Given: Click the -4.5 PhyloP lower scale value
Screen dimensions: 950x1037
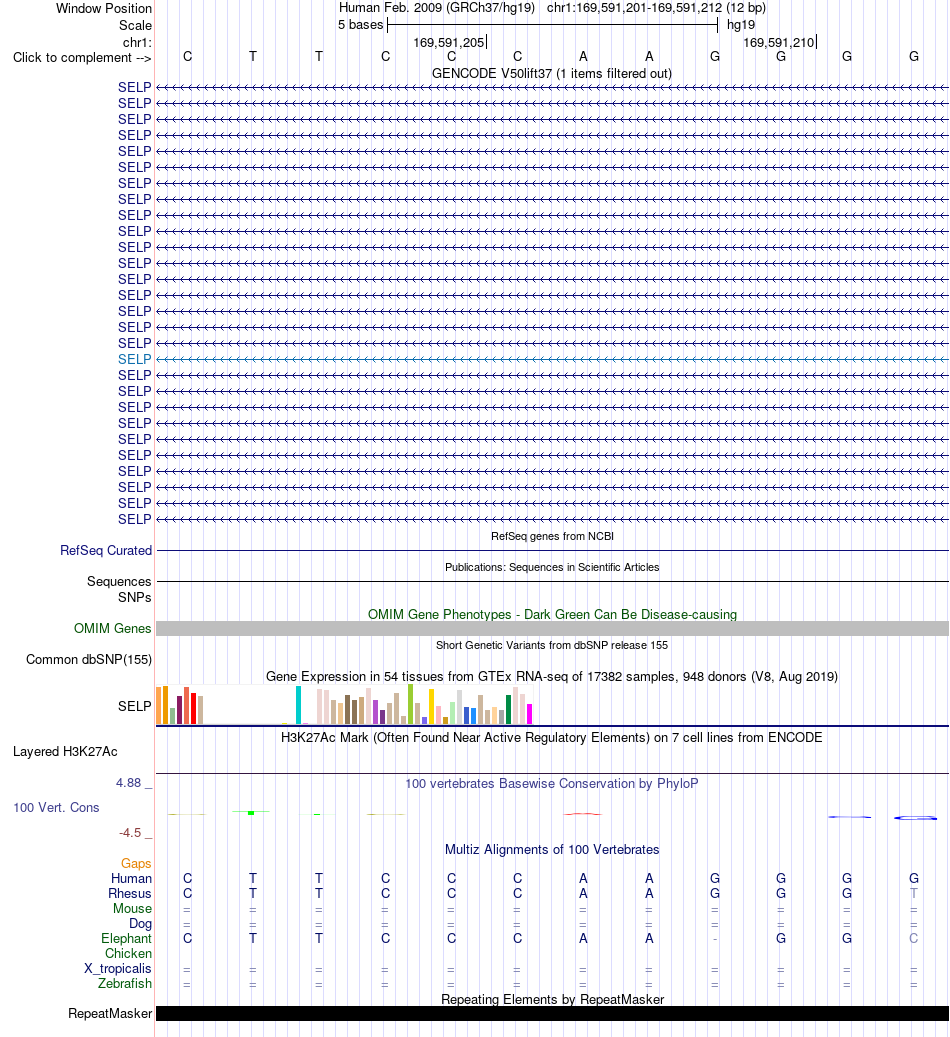Looking at the screenshot, I should (130, 833).
